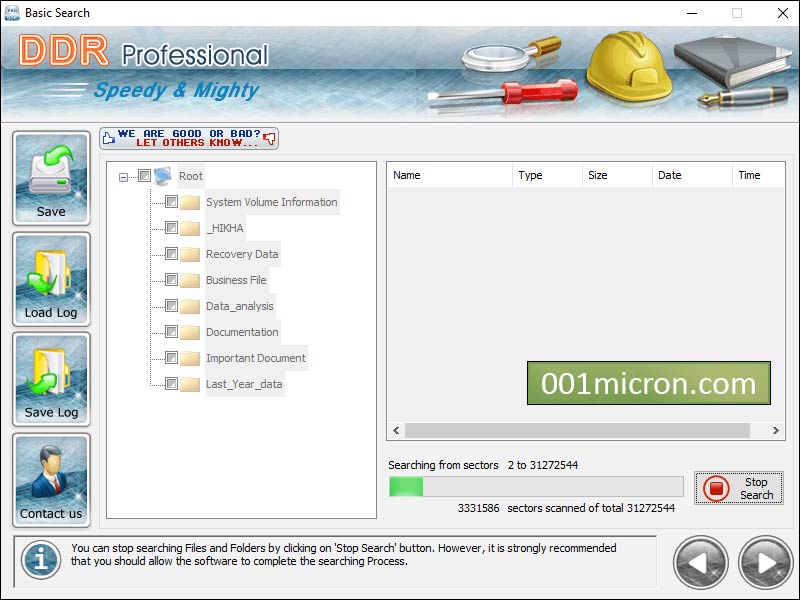Enable the Business File checkbox
Viewport: 800px width, 600px height.
172,280
